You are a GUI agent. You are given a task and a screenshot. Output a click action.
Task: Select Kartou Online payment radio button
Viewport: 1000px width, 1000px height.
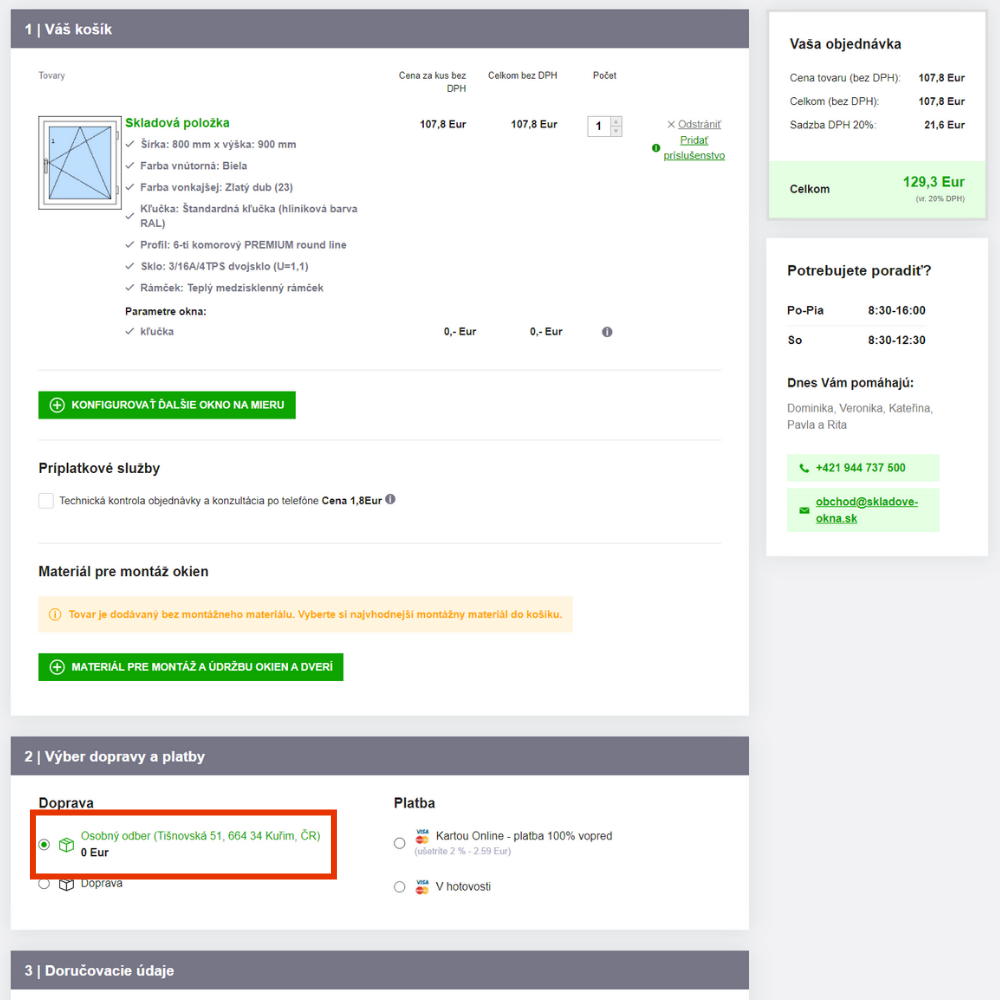(400, 843)
